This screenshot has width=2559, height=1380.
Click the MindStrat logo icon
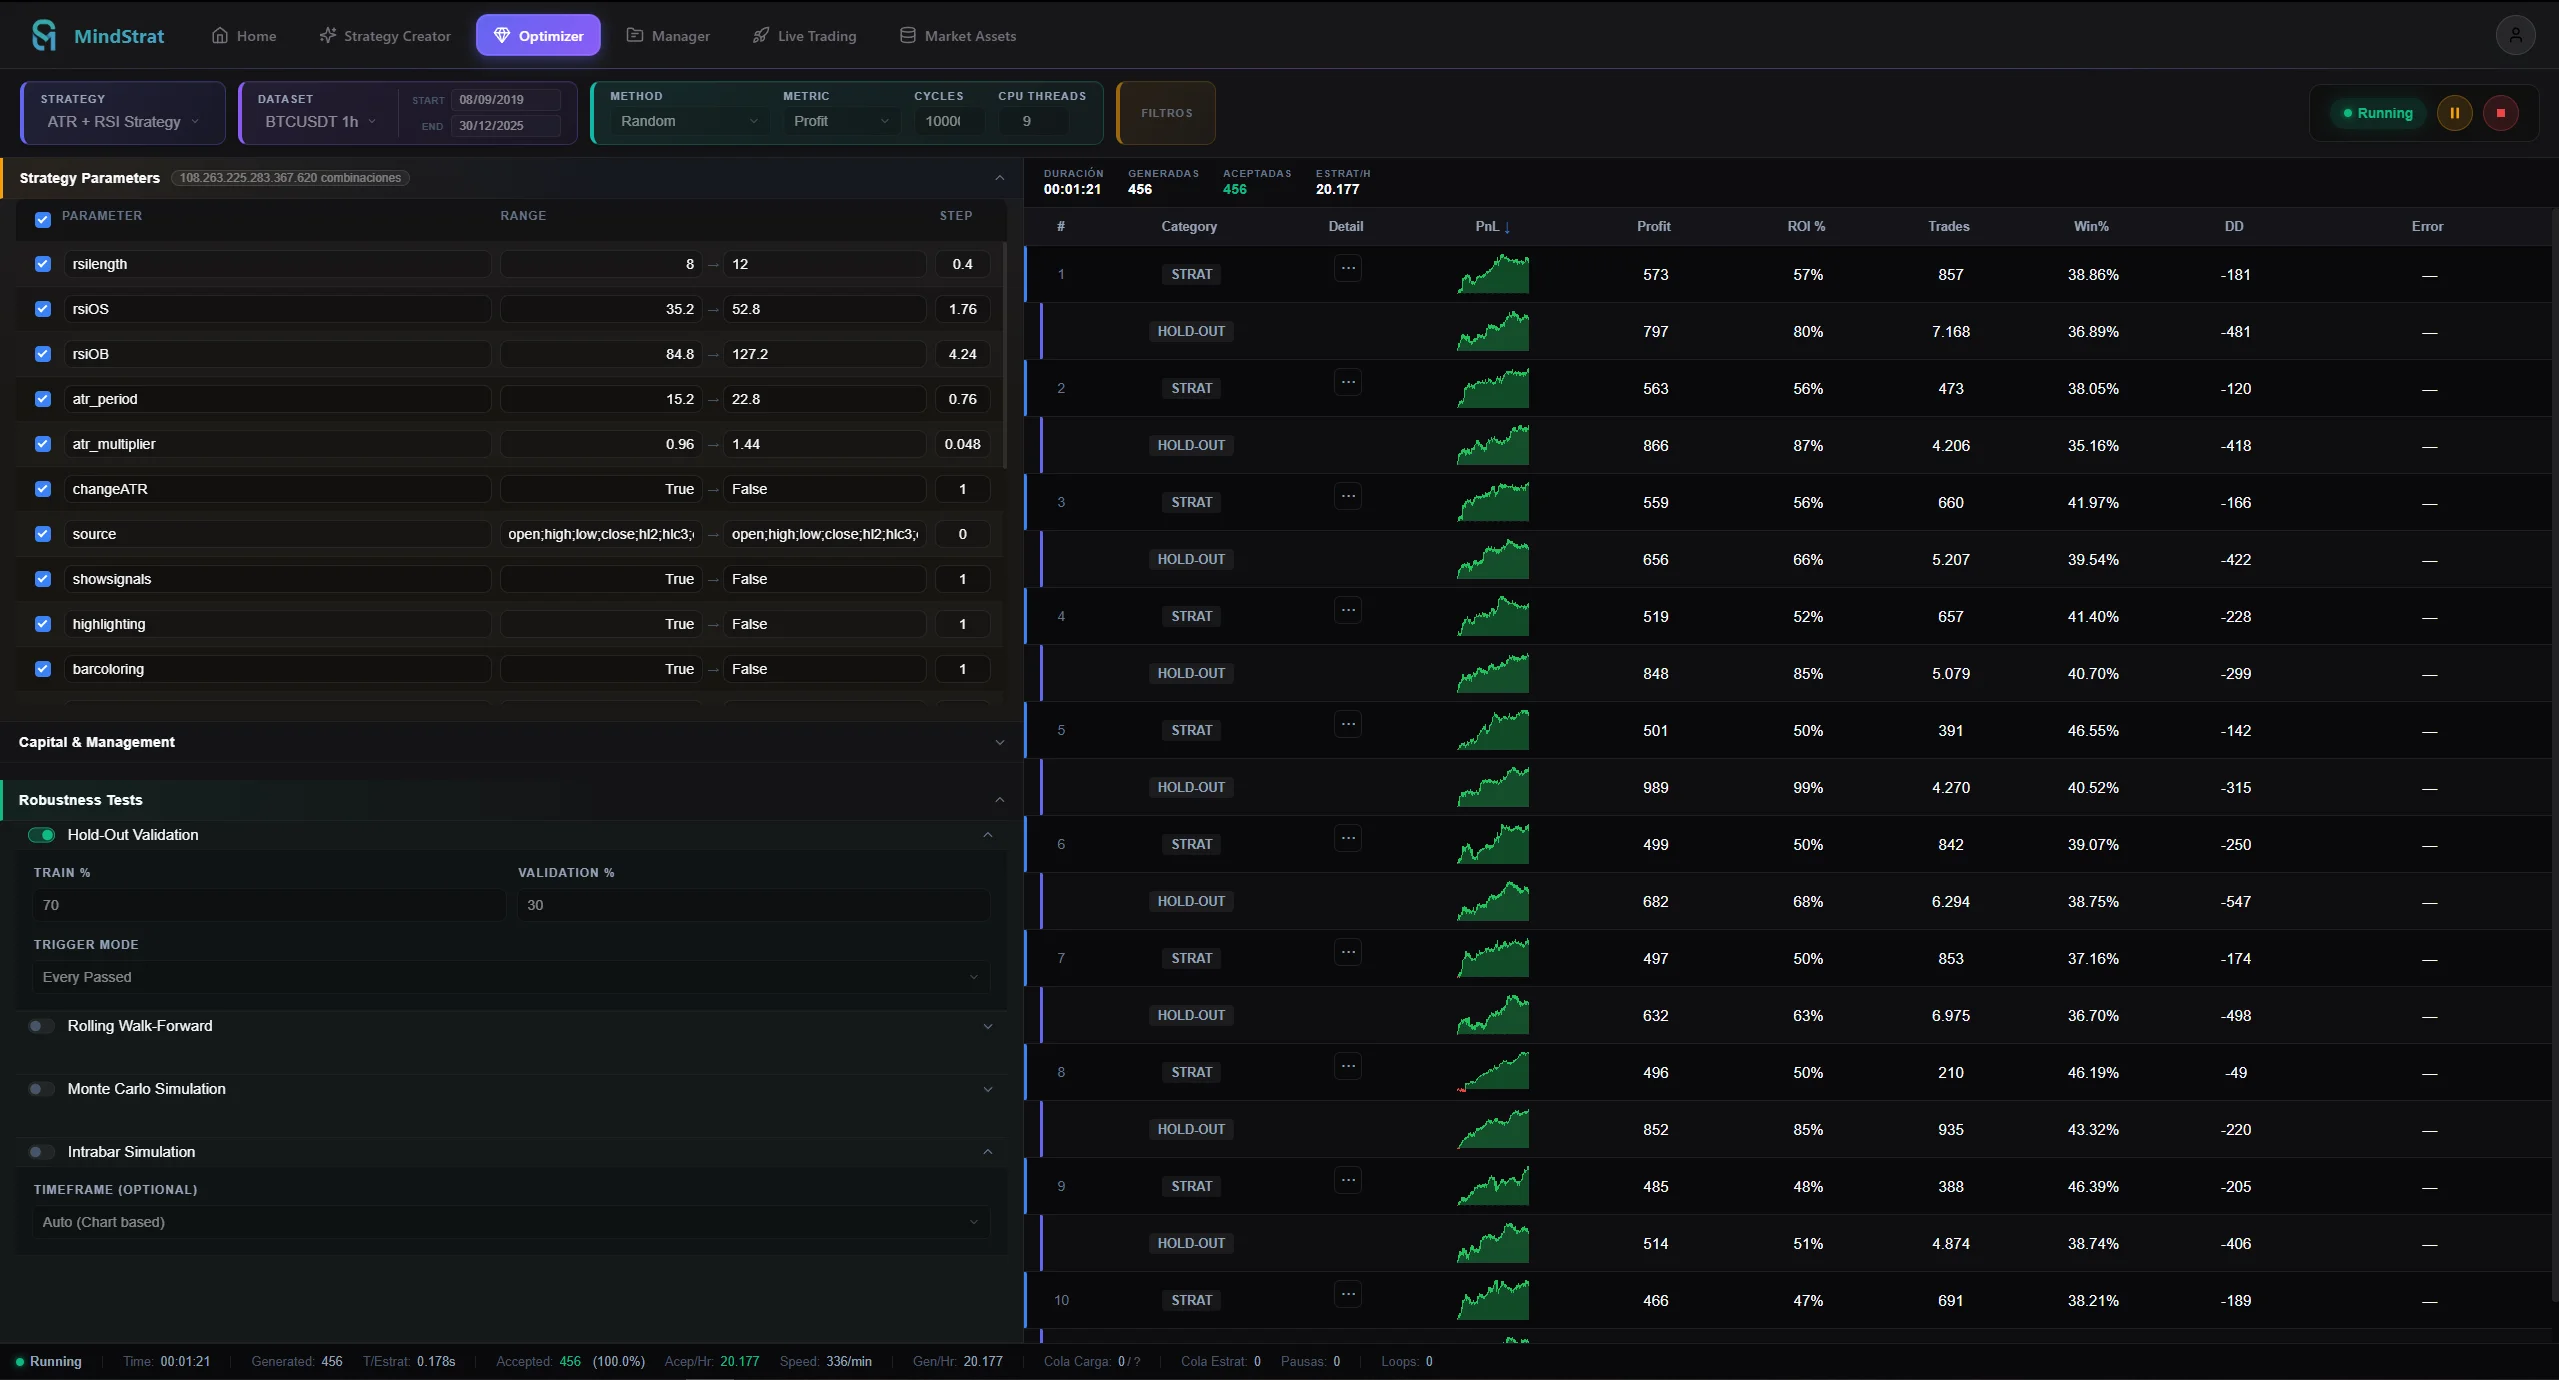click(42, 34)
